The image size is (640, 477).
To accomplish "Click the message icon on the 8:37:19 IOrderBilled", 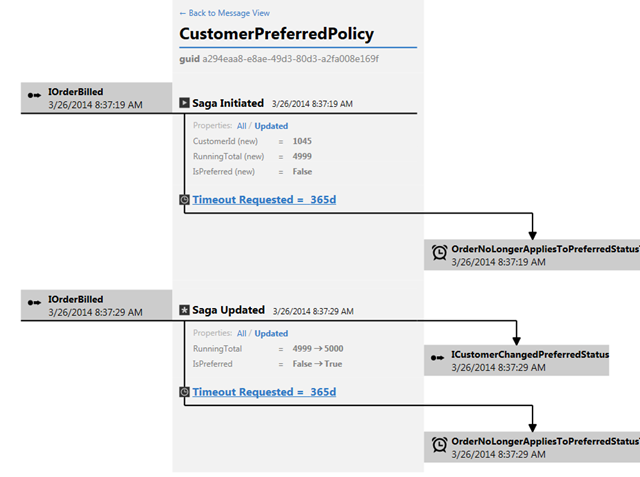I will click(34, 95).
